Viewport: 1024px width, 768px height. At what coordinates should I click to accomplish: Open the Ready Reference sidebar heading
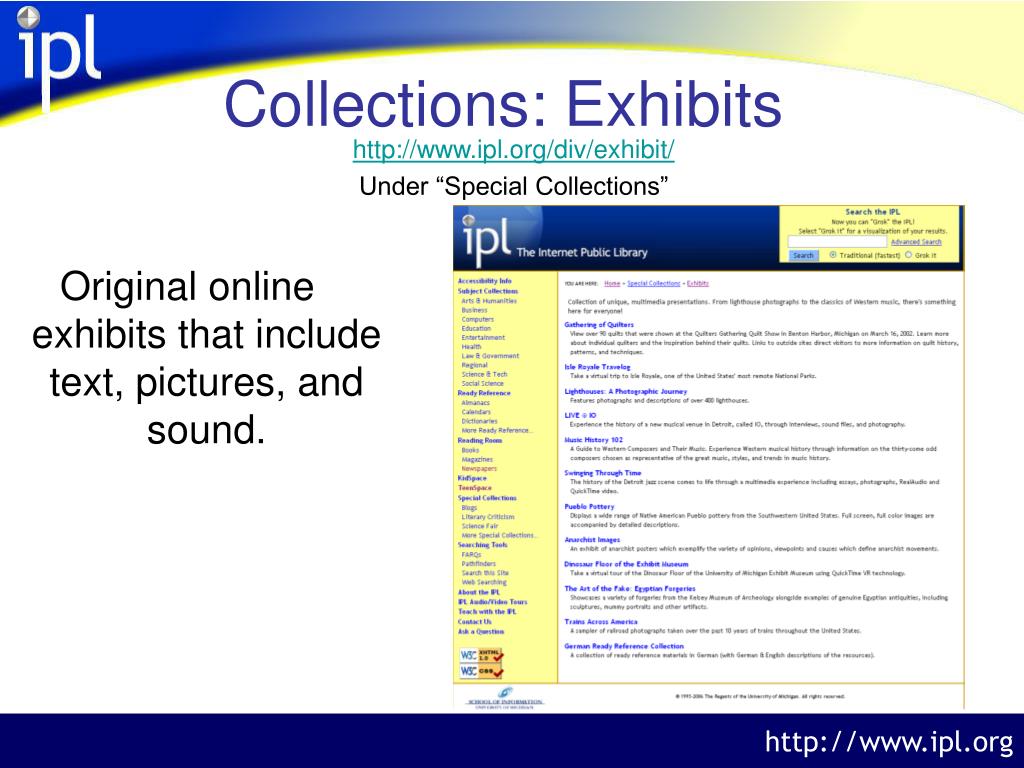[484, 393]
